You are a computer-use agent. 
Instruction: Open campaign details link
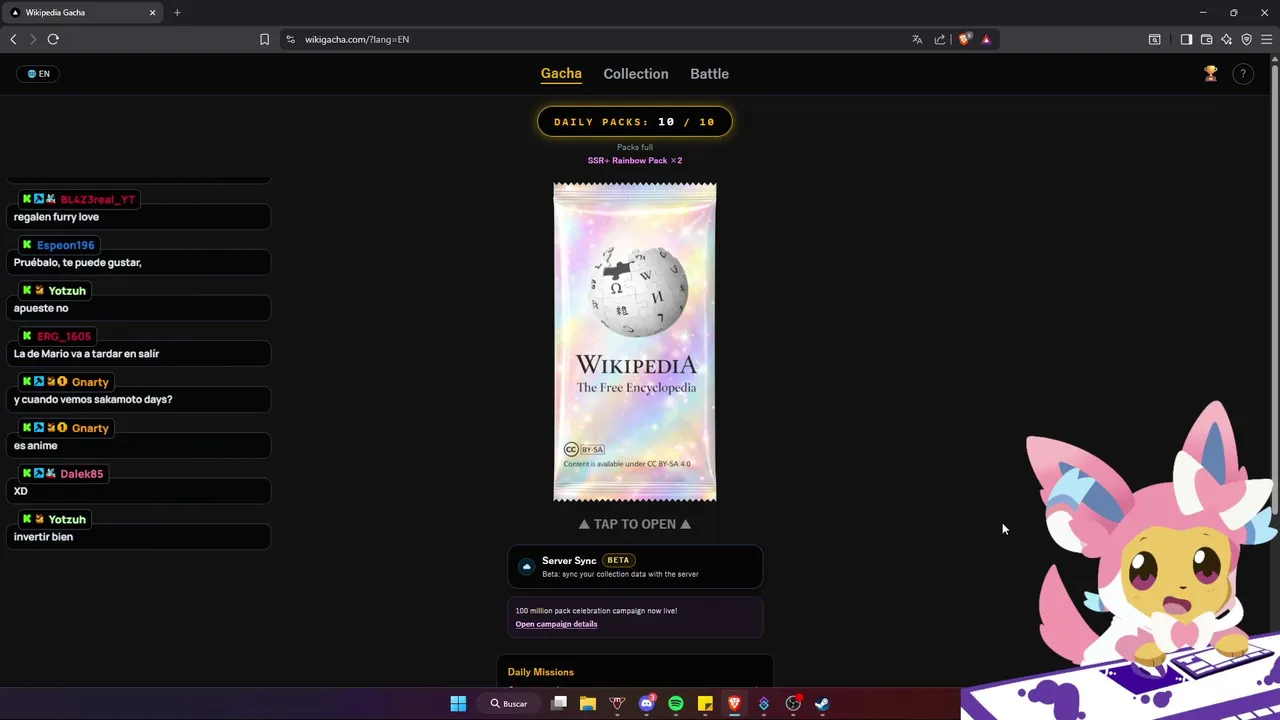tap(556, 624)
